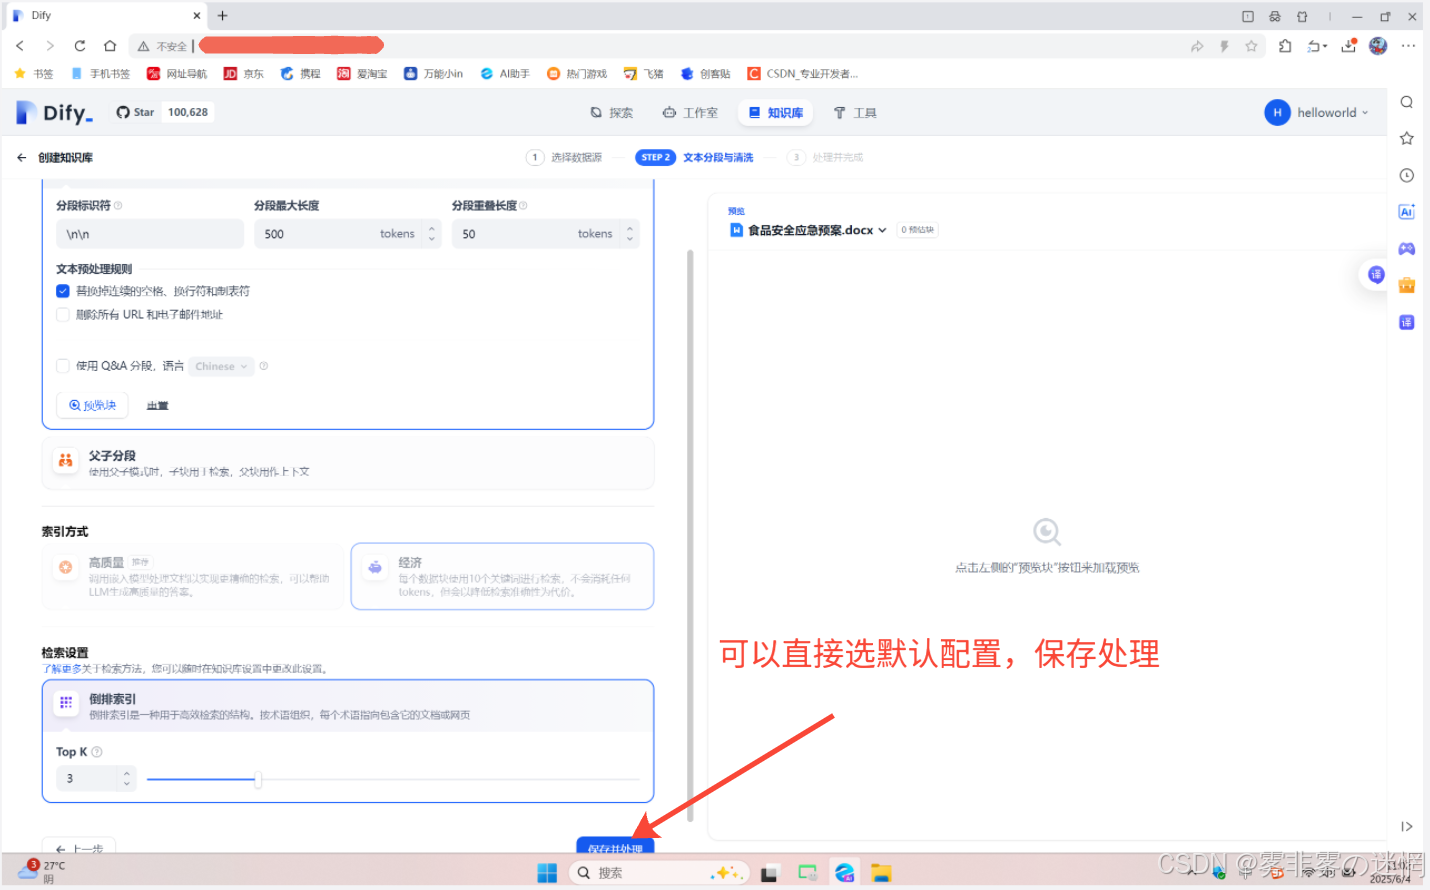
Task: Click the form's vertical scrollbar
Action: 690,535
